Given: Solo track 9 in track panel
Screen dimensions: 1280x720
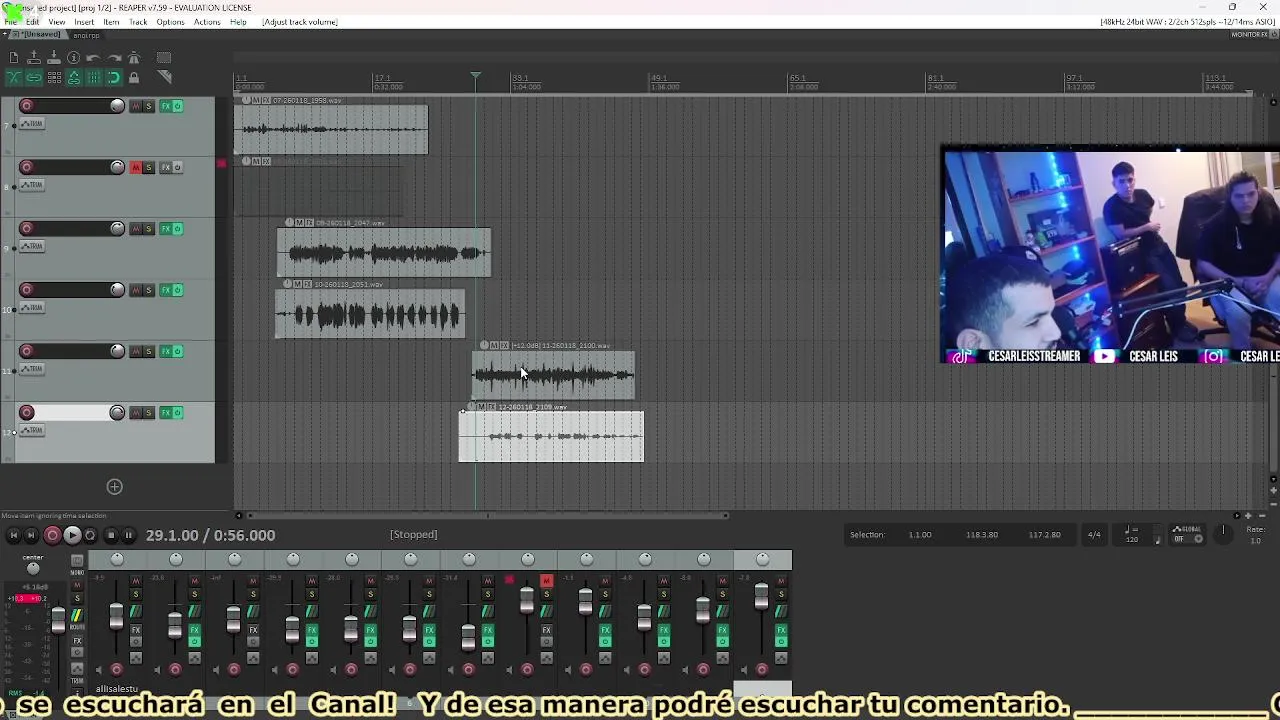Looking at the screenshot, I should pos(149,229).
